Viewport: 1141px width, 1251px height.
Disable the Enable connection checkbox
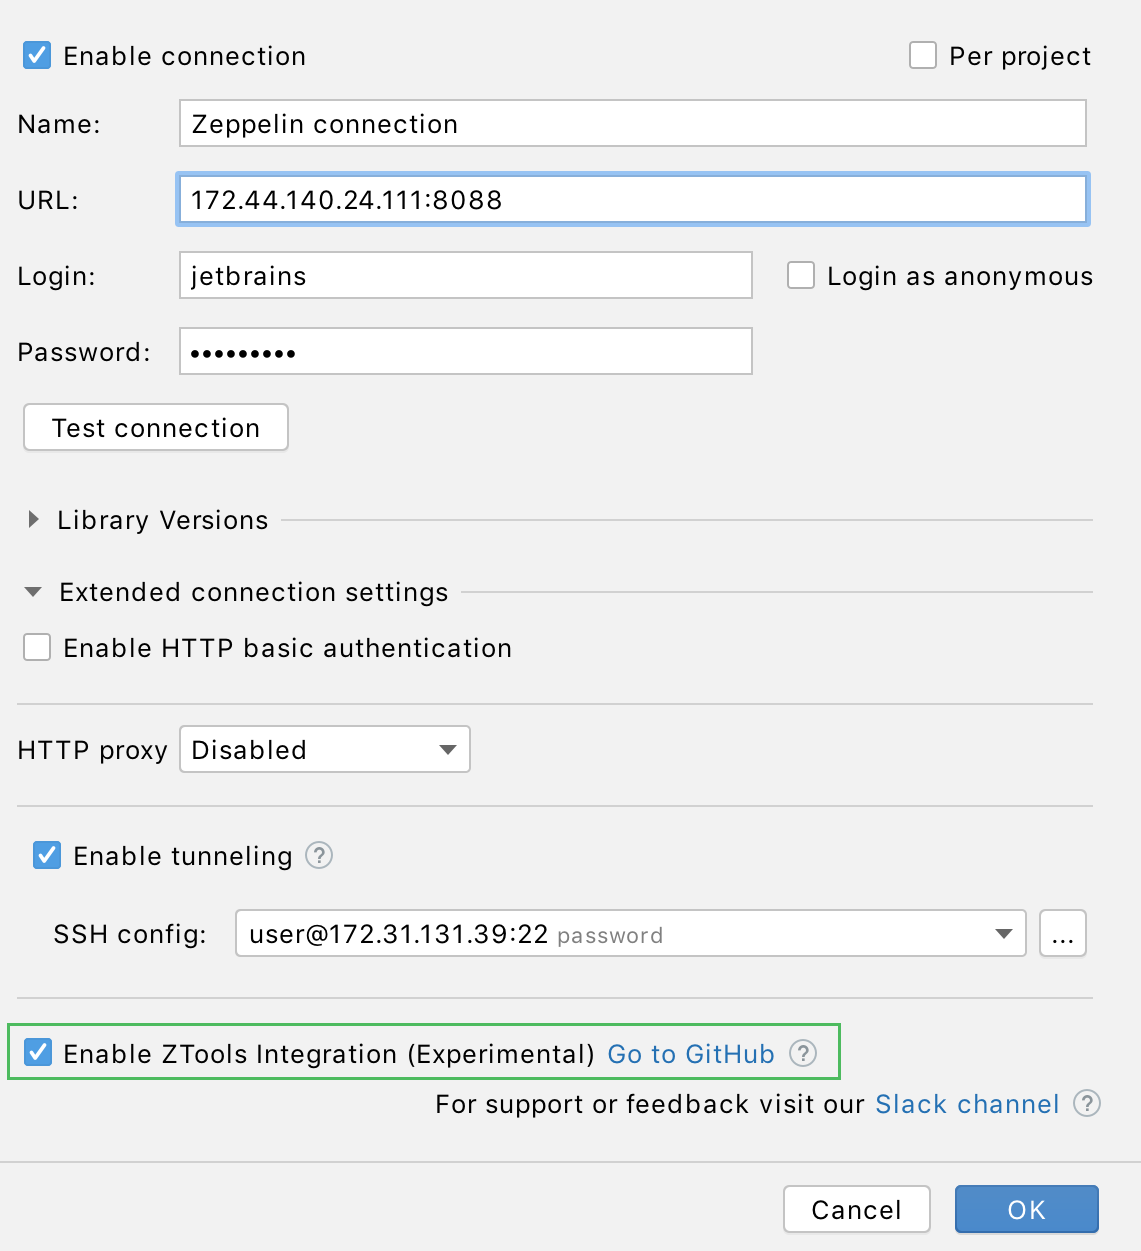pyautogui.click(x=36, y=55)
